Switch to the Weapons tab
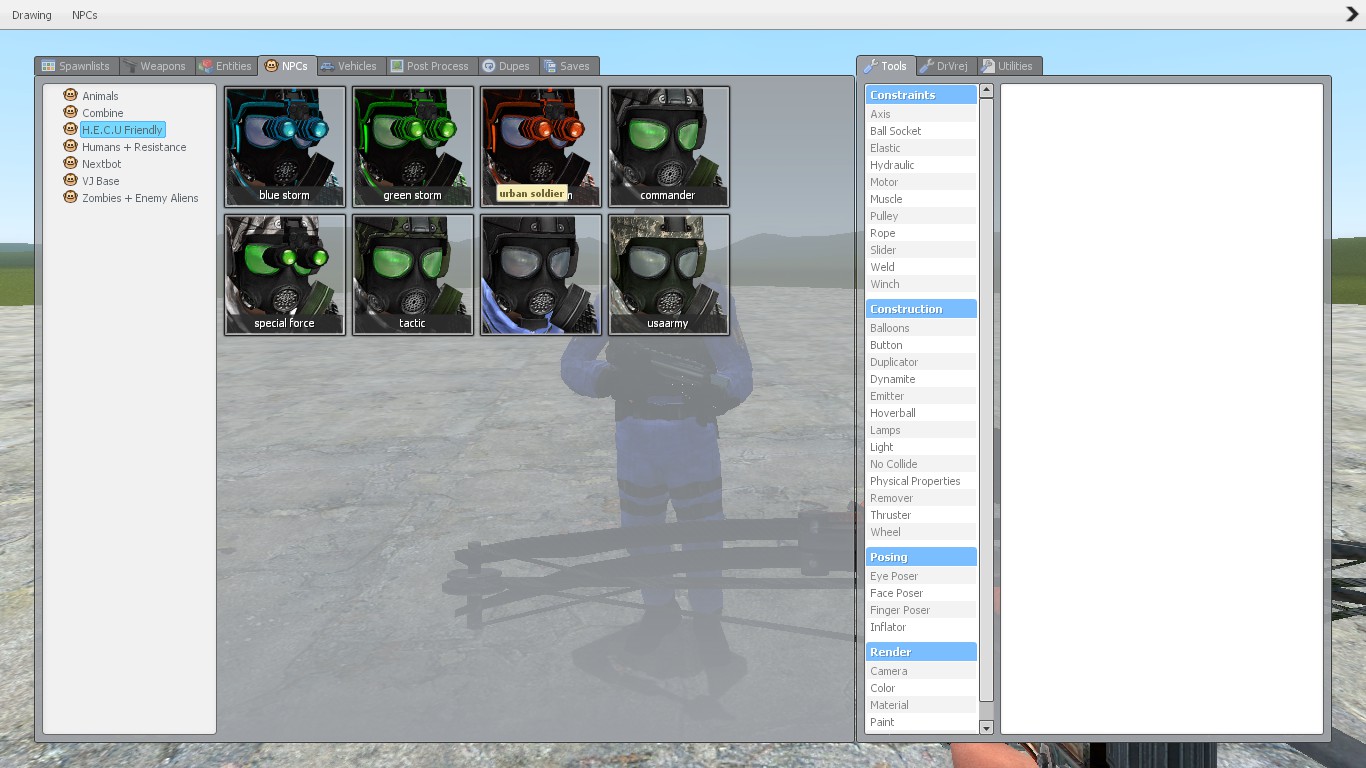Image resolution: width=1366 pixels, height=768 pixels. tap(155, 66)
